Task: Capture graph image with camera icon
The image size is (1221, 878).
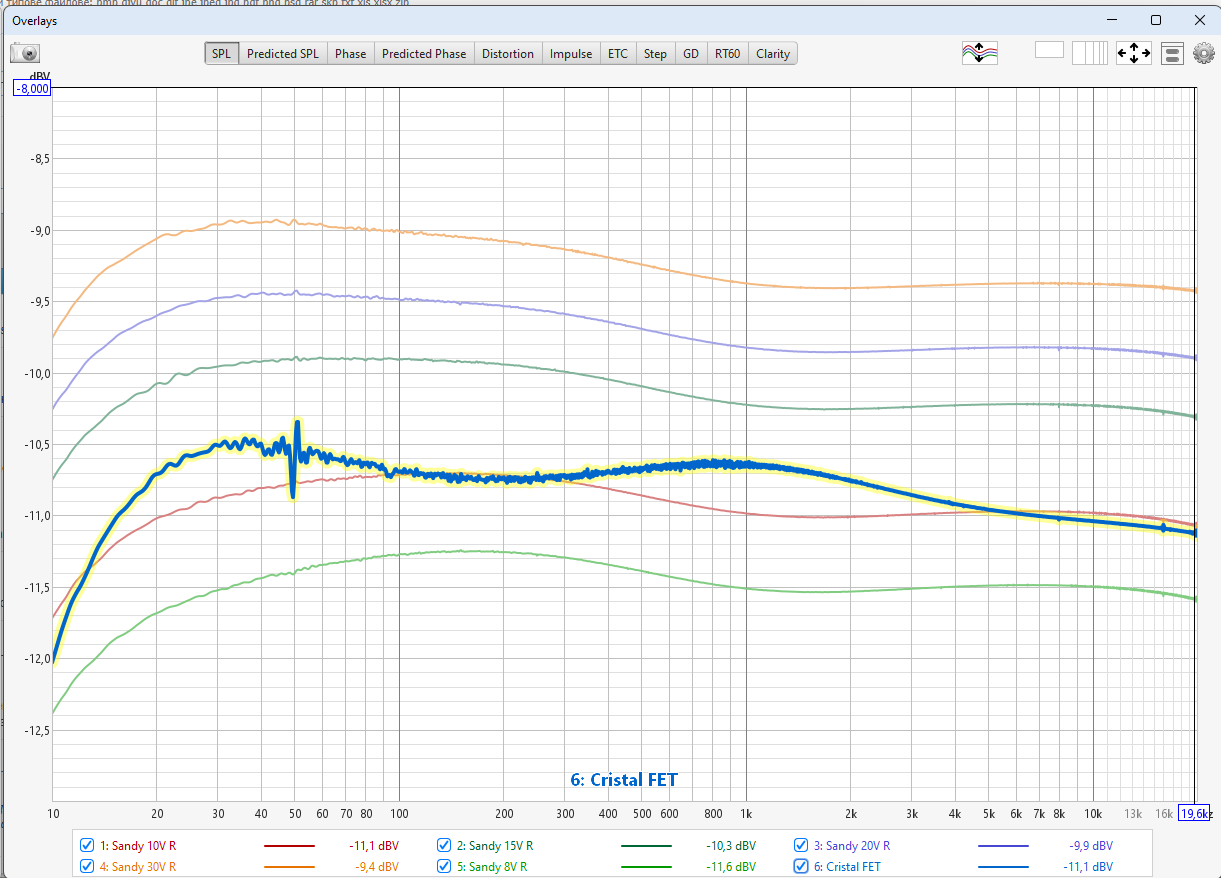Action: (24, 53)
